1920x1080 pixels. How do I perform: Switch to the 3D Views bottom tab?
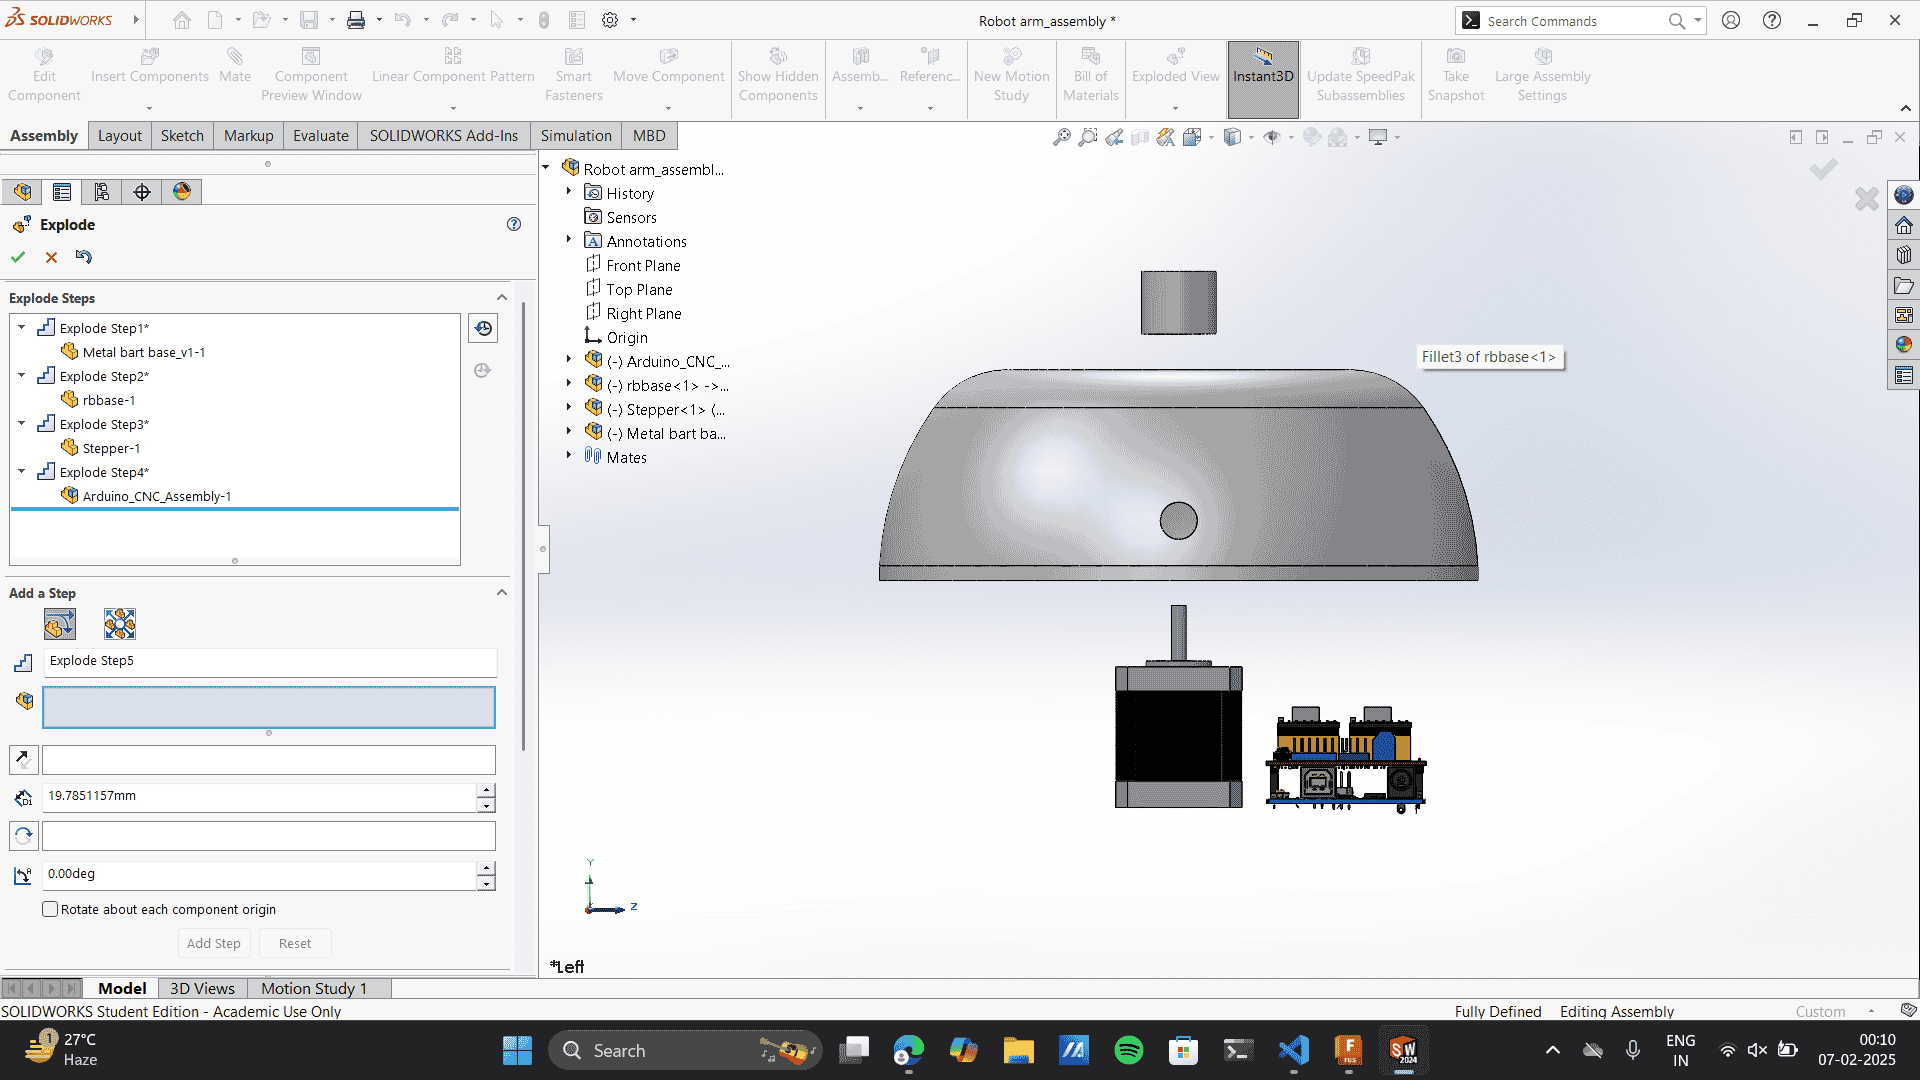coord(202,988)
